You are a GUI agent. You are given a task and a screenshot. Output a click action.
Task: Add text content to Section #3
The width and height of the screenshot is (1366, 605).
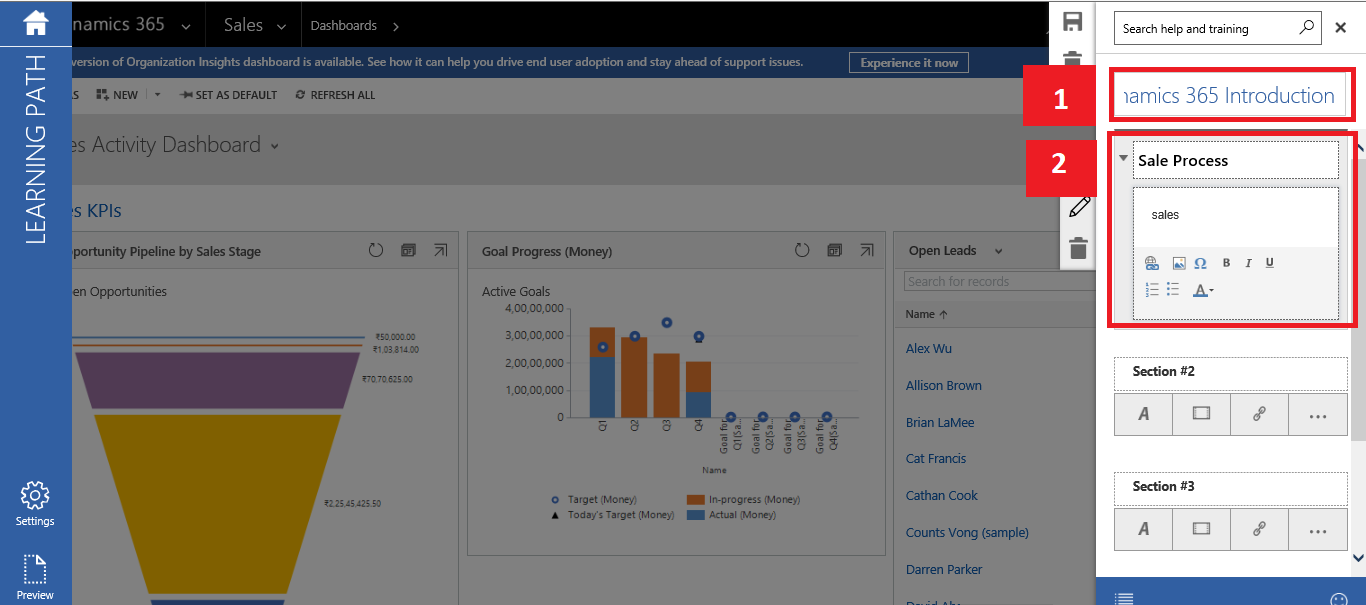point(1144,529)
